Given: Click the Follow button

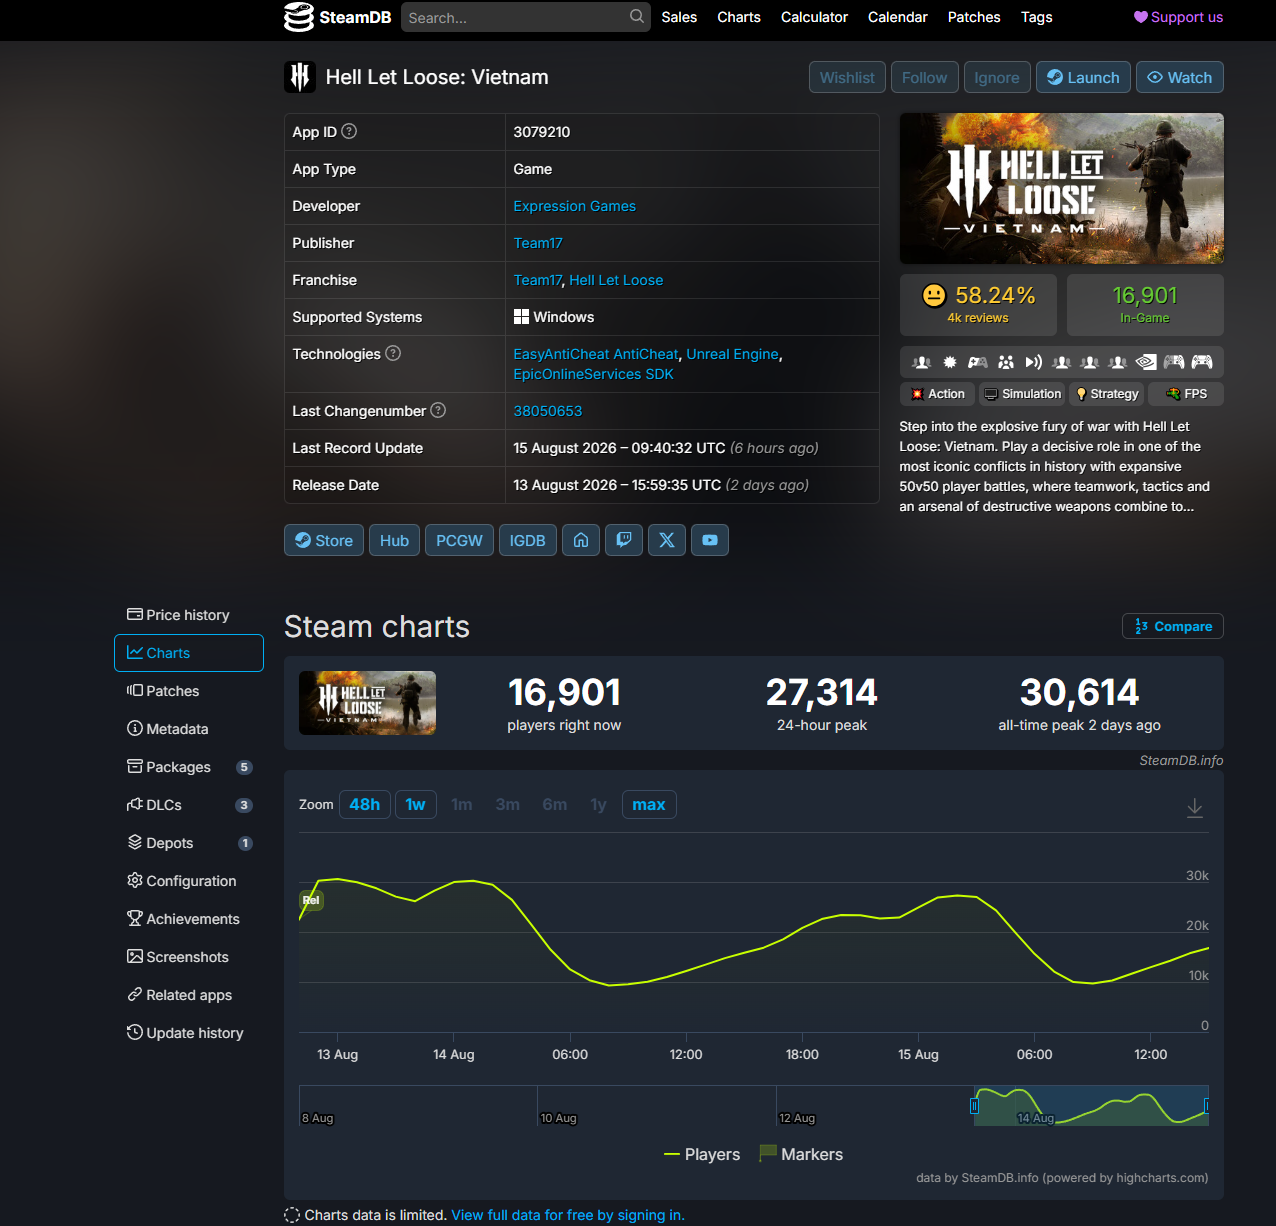Looking at the screenshot, I should 924,77.
